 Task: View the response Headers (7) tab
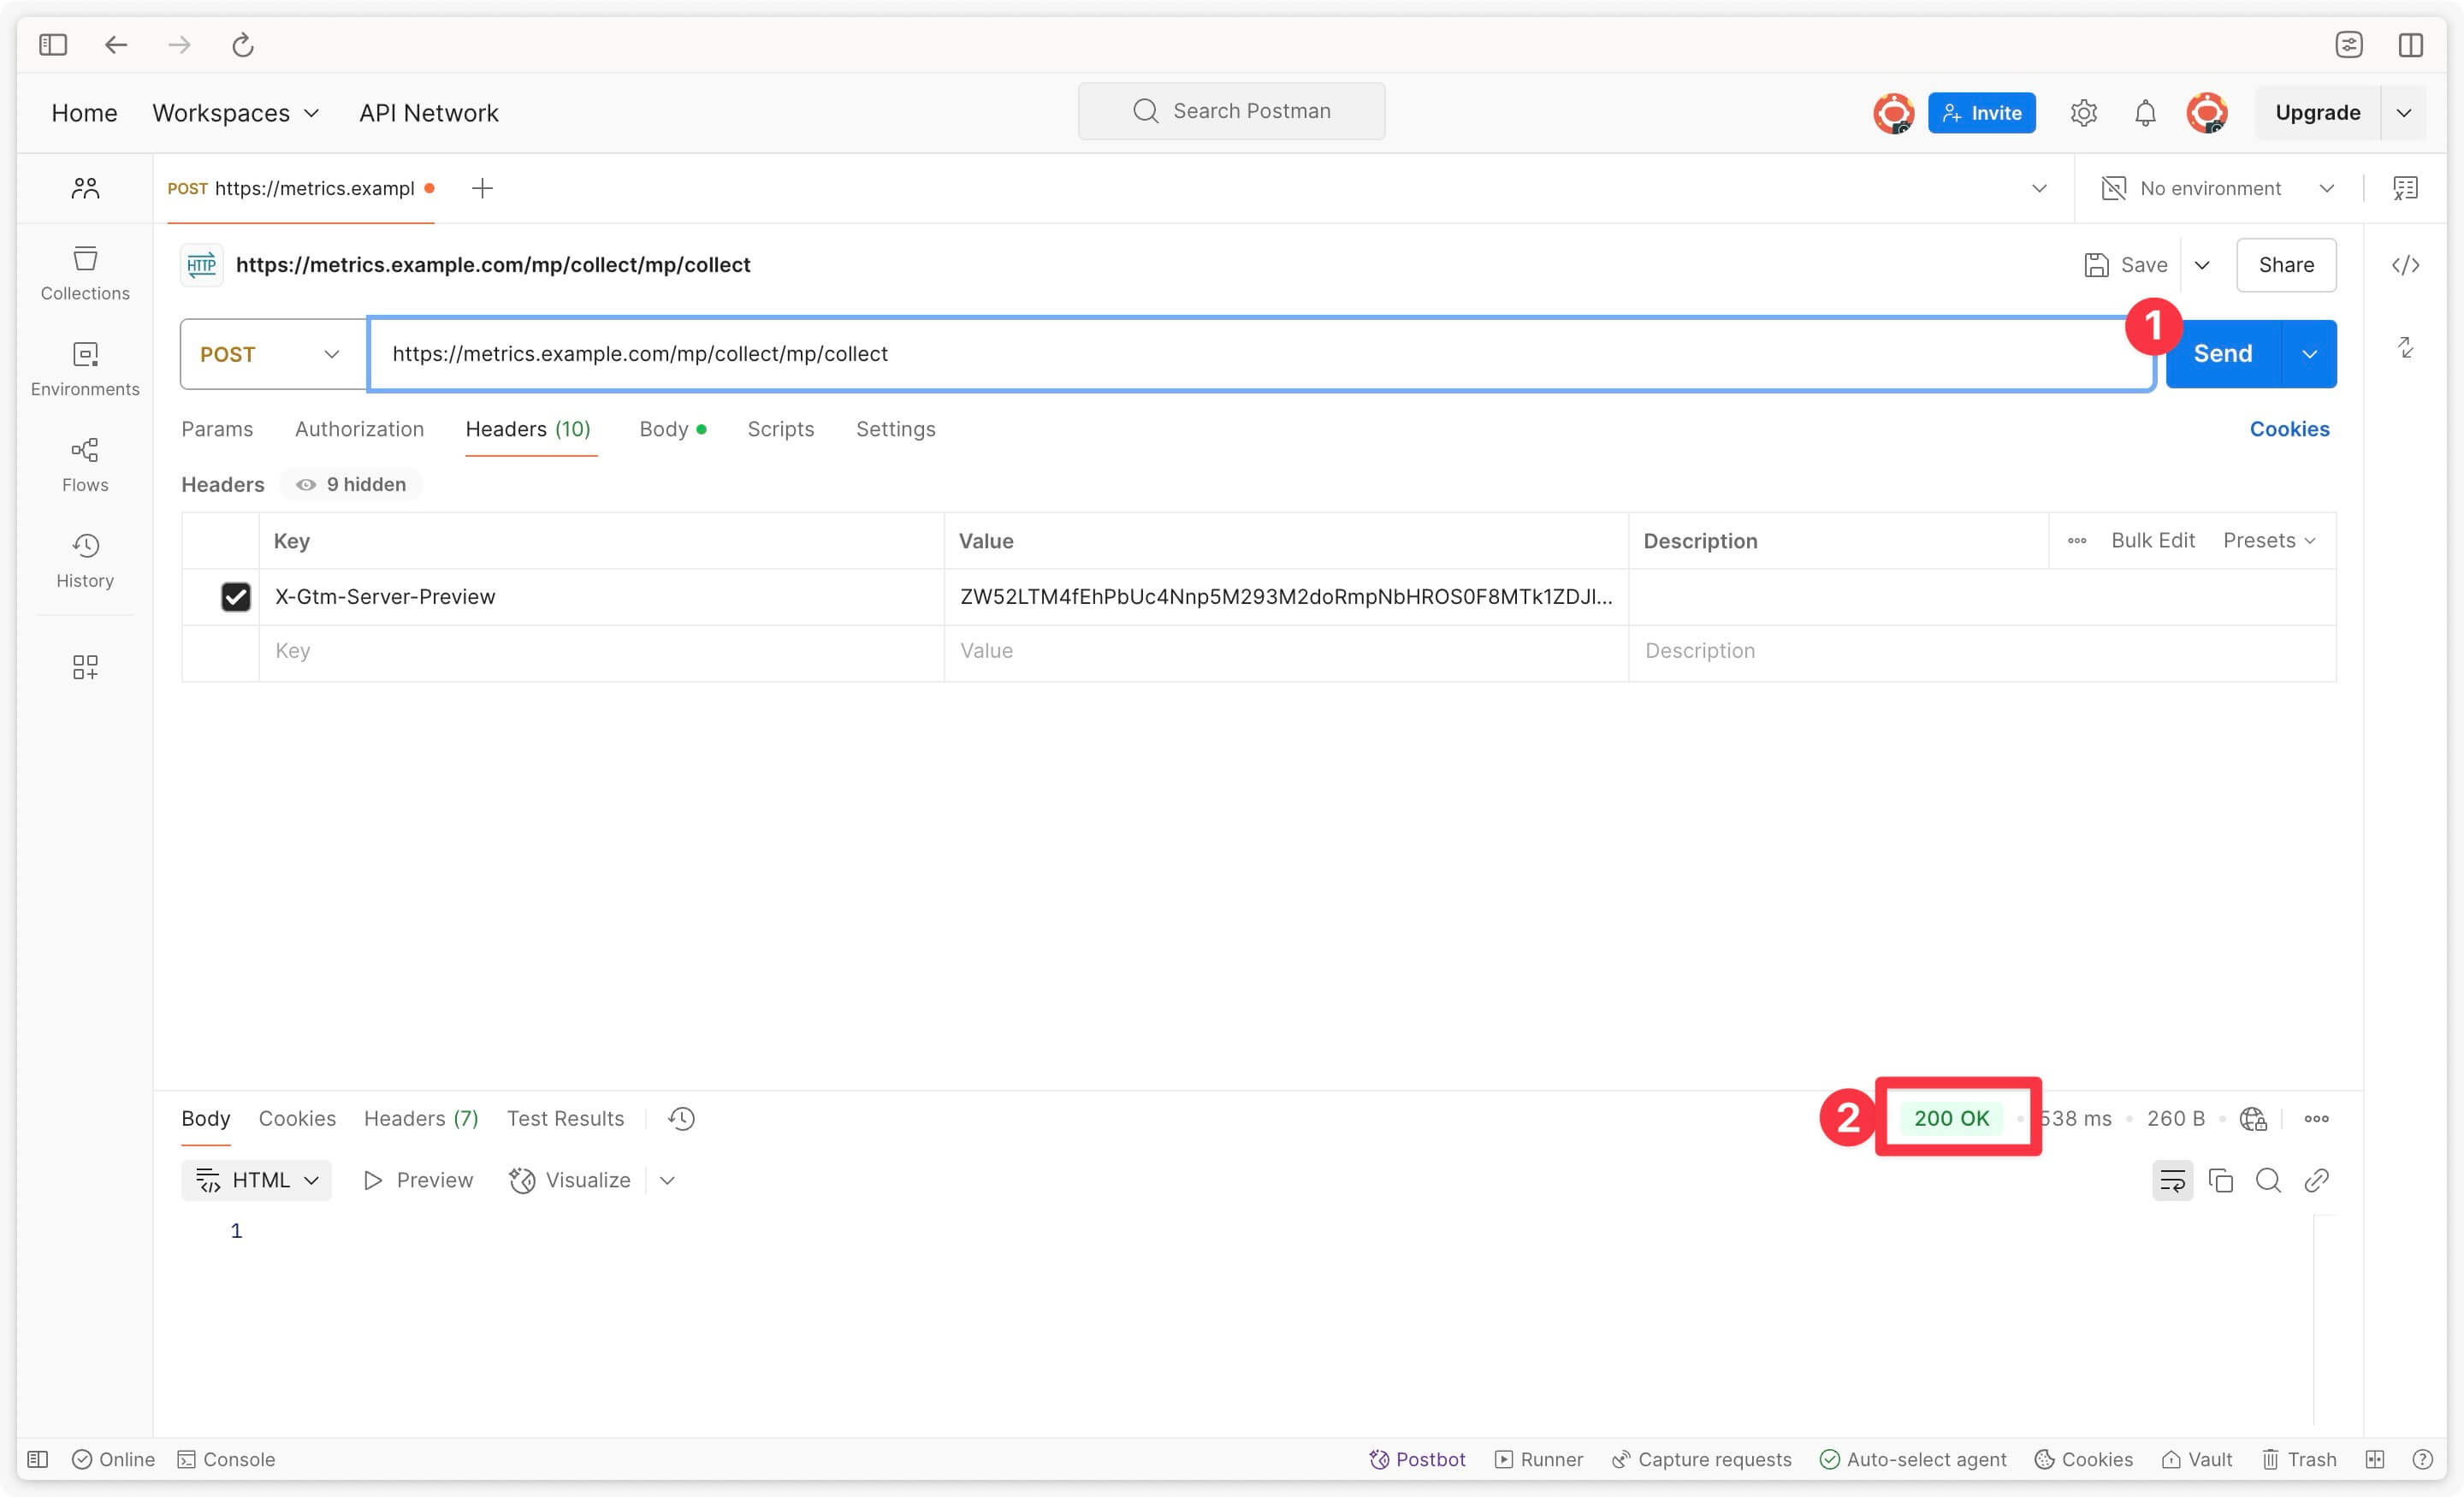tap(421, 1118)
